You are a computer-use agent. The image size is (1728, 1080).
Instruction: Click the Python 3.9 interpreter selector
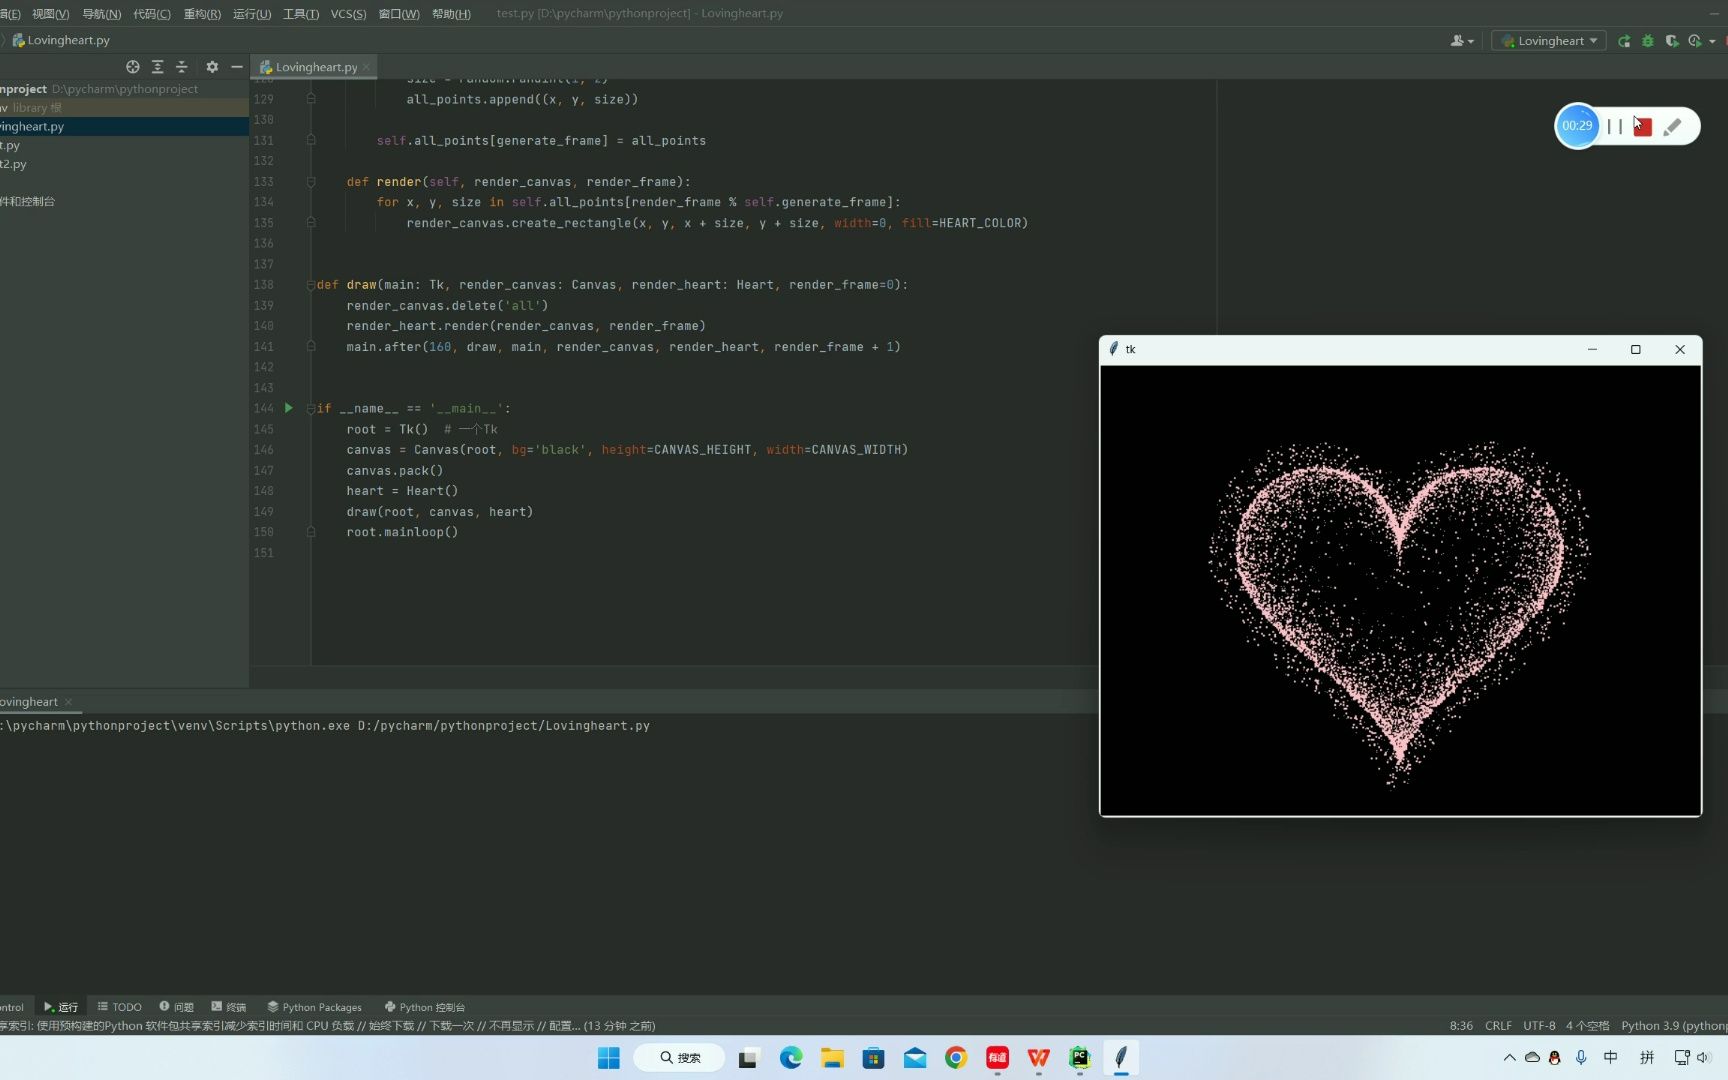[x=1674, y=1026]
